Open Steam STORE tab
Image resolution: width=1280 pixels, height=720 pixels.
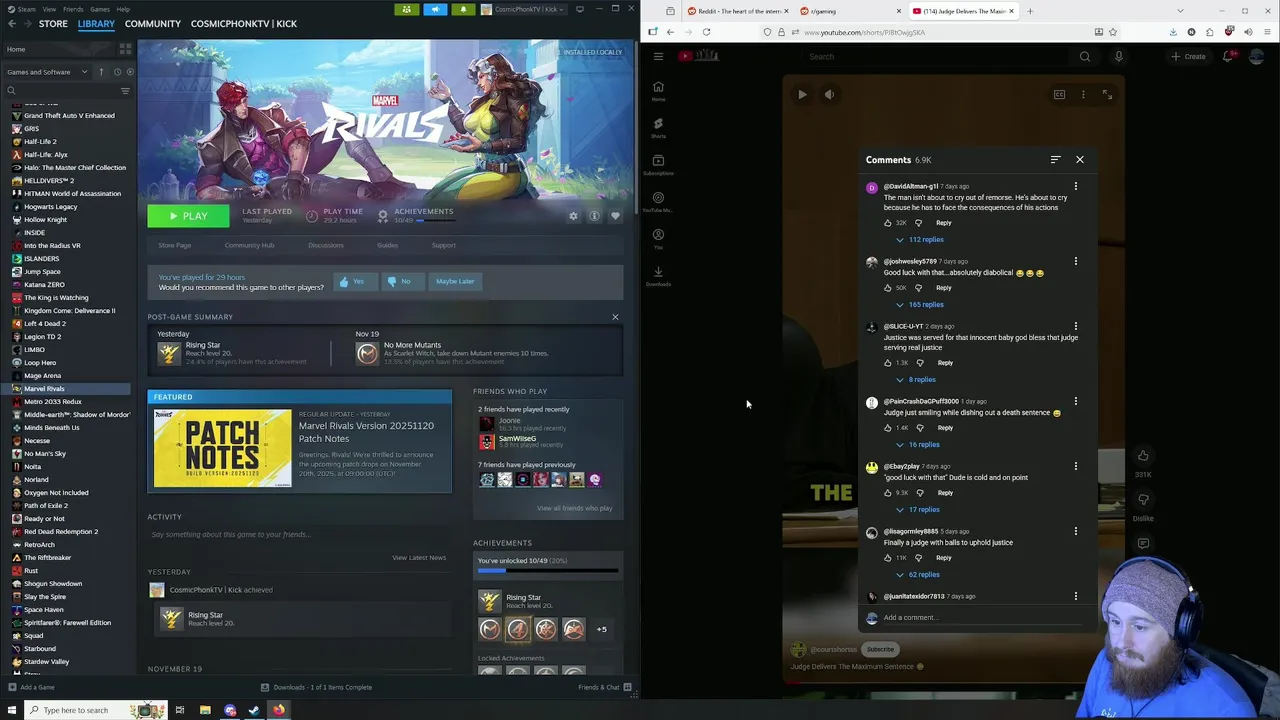53,24
